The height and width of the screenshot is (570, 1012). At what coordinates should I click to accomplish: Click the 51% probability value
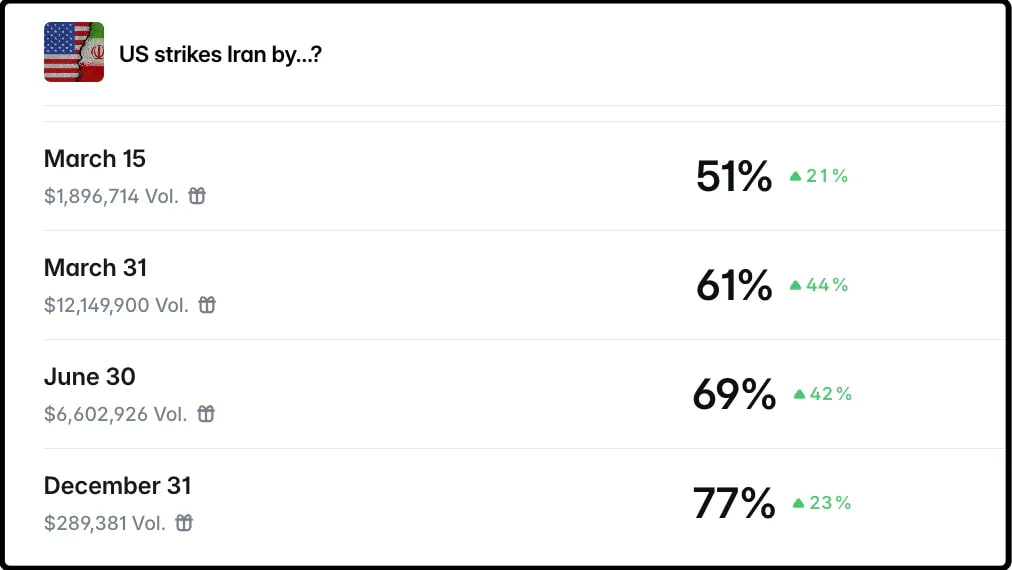pos(734,177)
